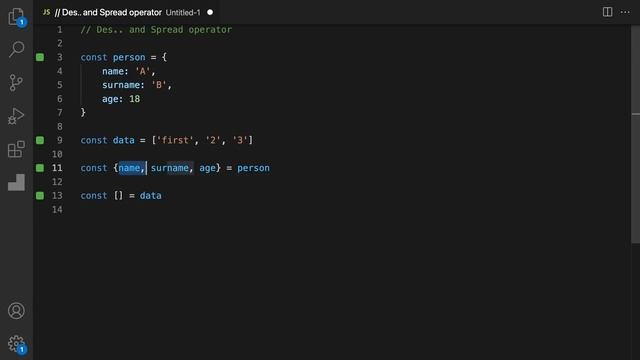Click line number 1 in the gutter
The height and width of the screenshot is (360, 640).
(x=60, y=30)
